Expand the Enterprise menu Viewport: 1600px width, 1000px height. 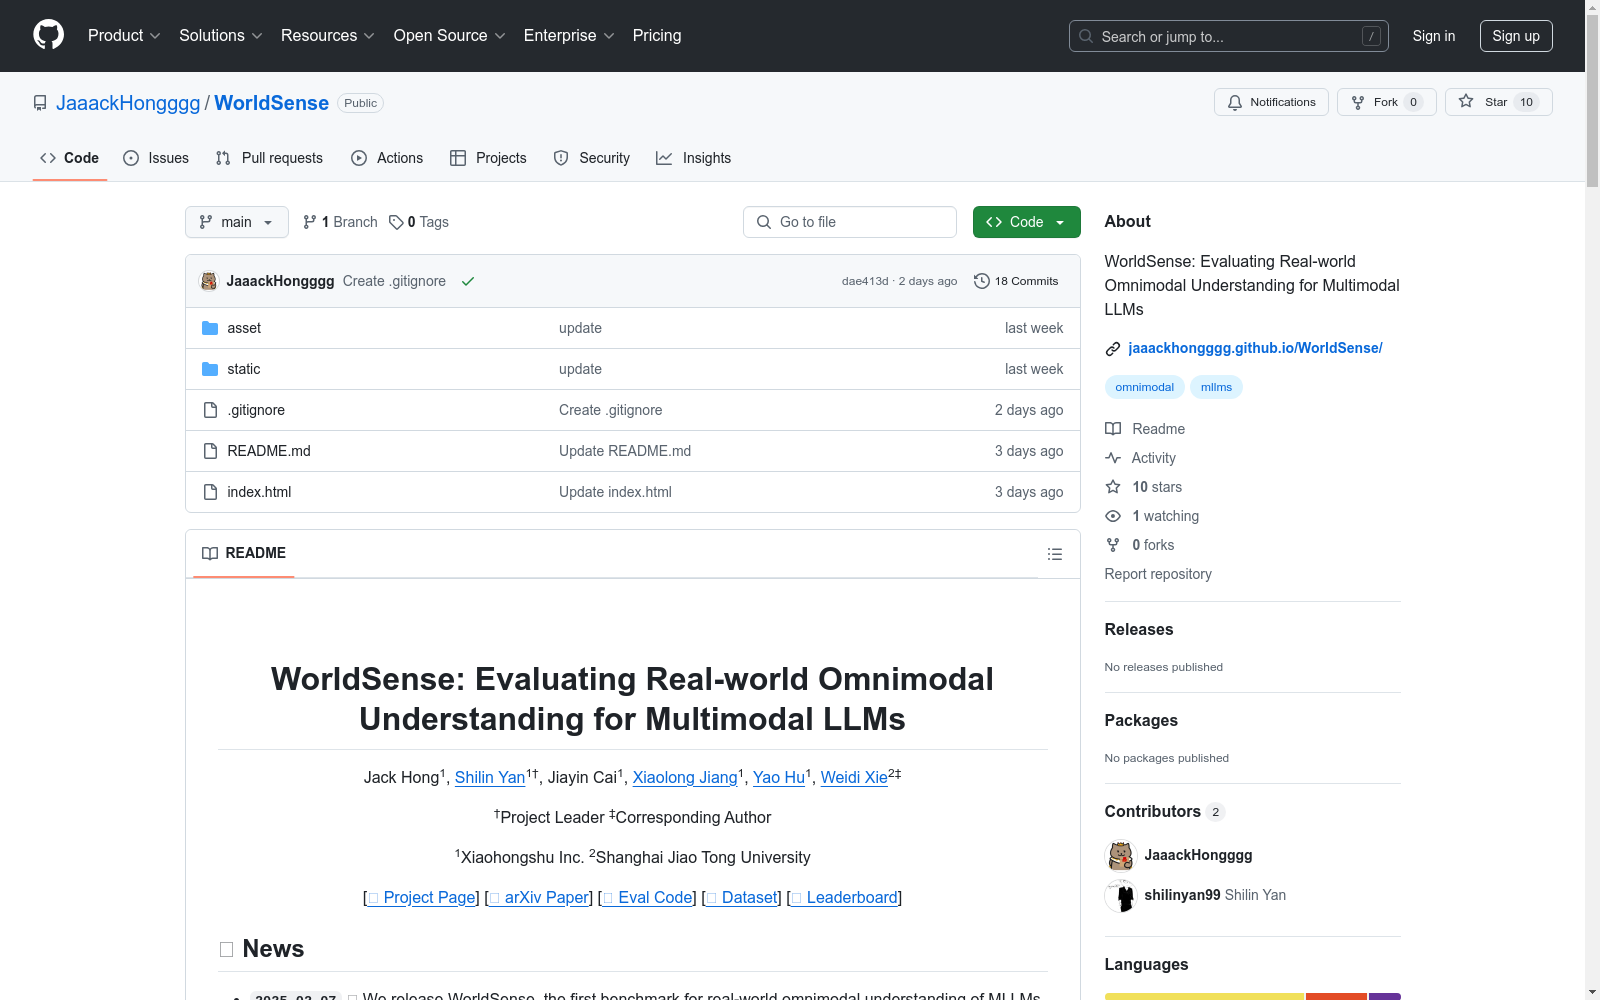569,36
